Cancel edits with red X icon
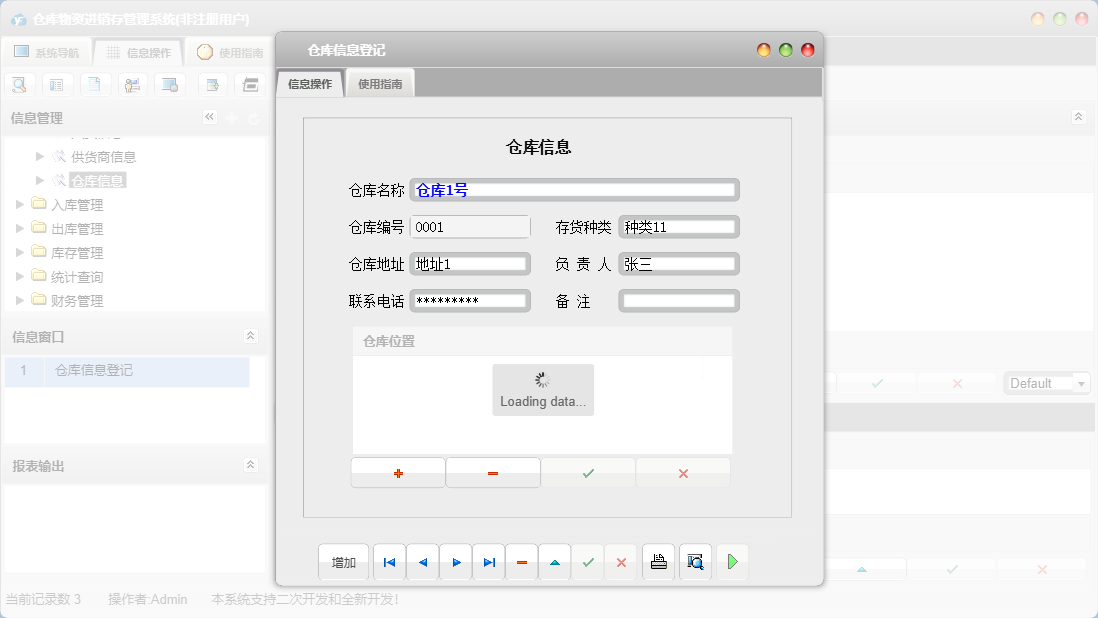The height and width of the screenshot is (618, 1098). 620,561
